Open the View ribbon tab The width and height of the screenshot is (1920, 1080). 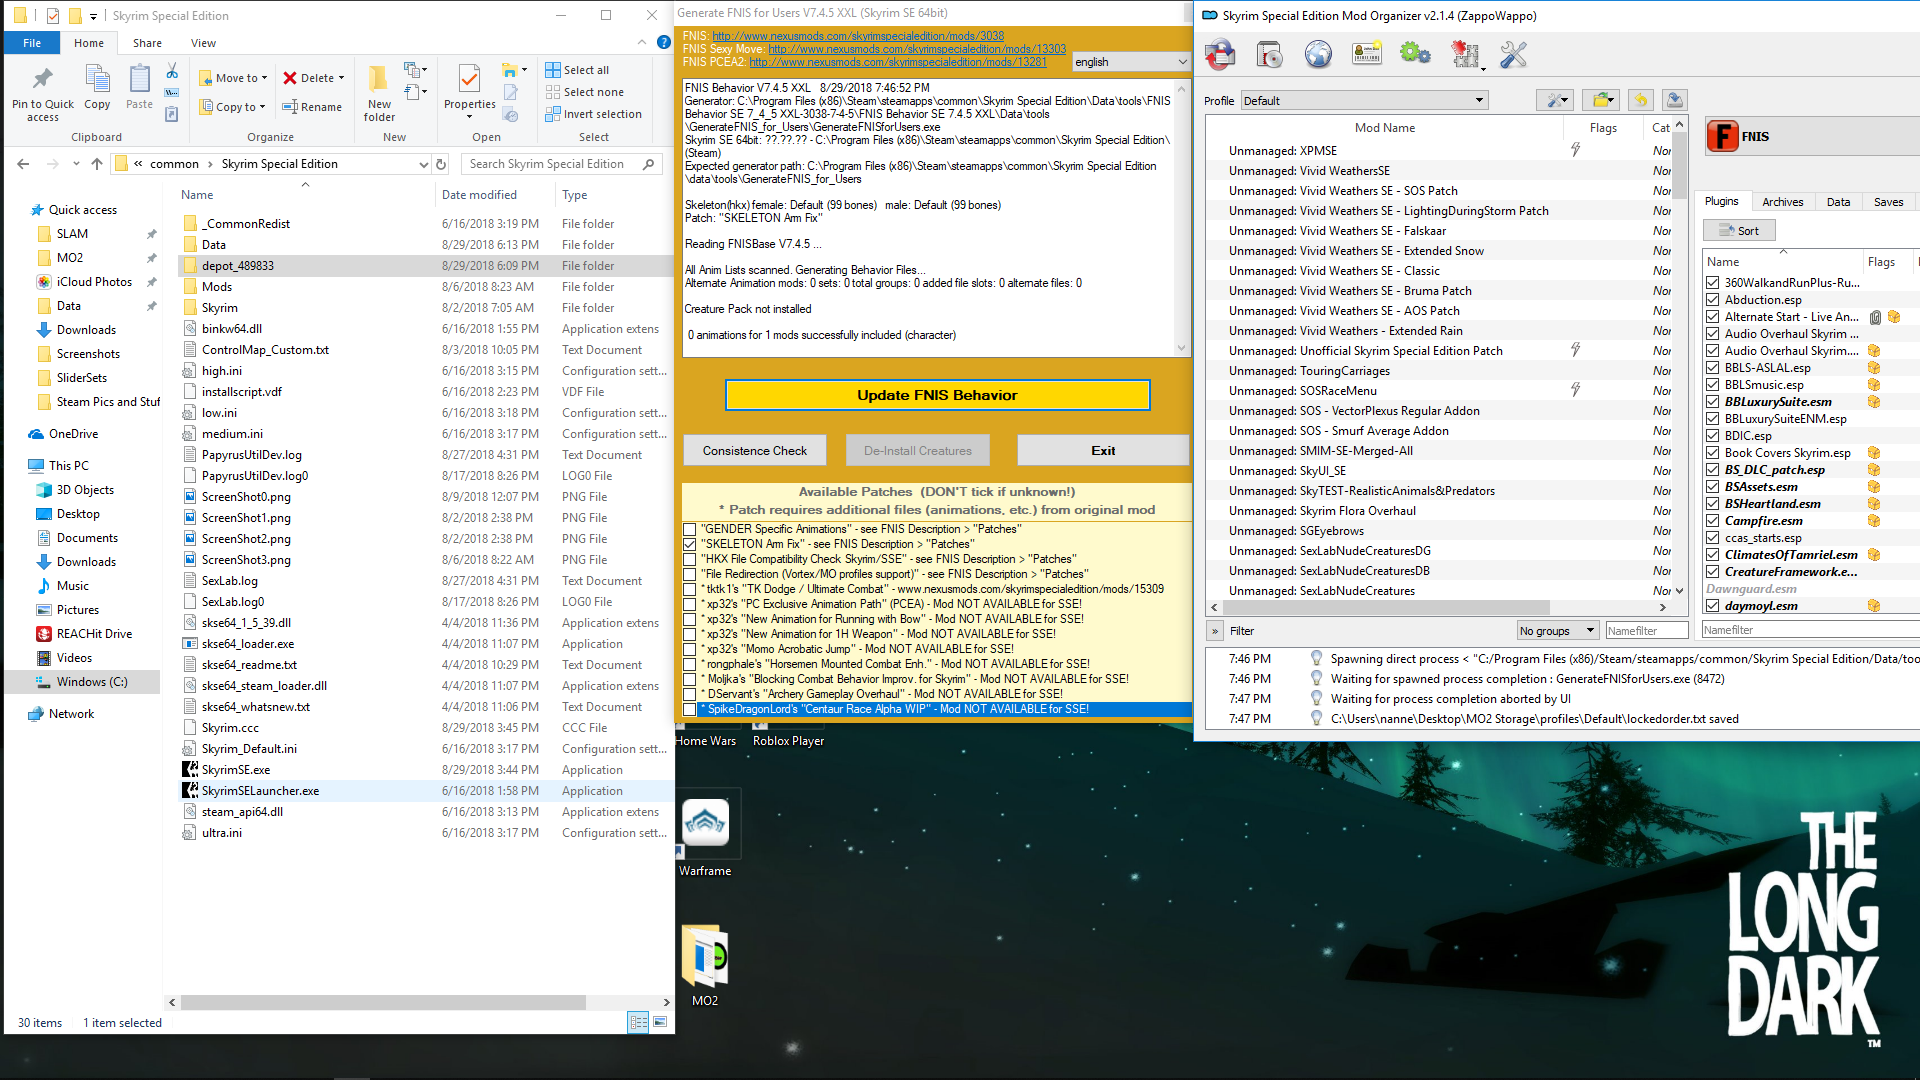click(203, 43)
